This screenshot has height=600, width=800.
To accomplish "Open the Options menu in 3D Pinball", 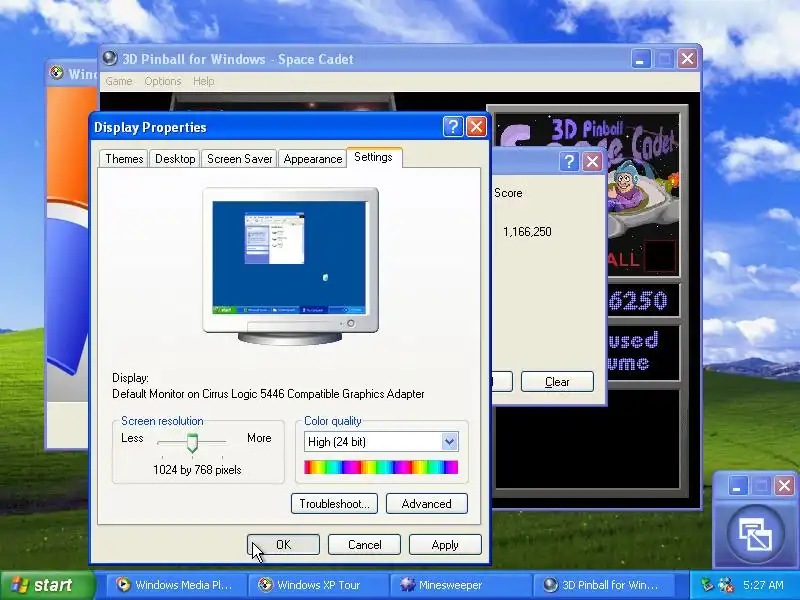I will click(x=163, y=81).
